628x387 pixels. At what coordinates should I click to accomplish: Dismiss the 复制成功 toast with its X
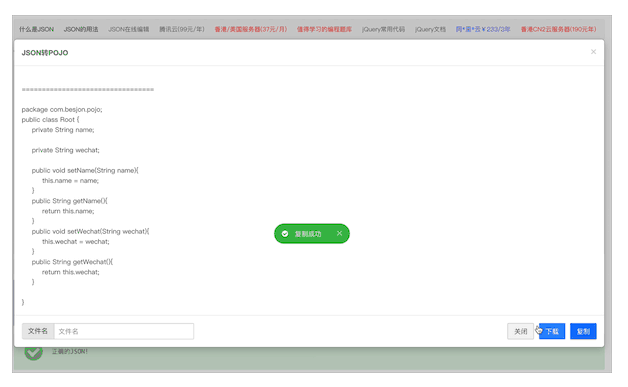click(339, 233)
